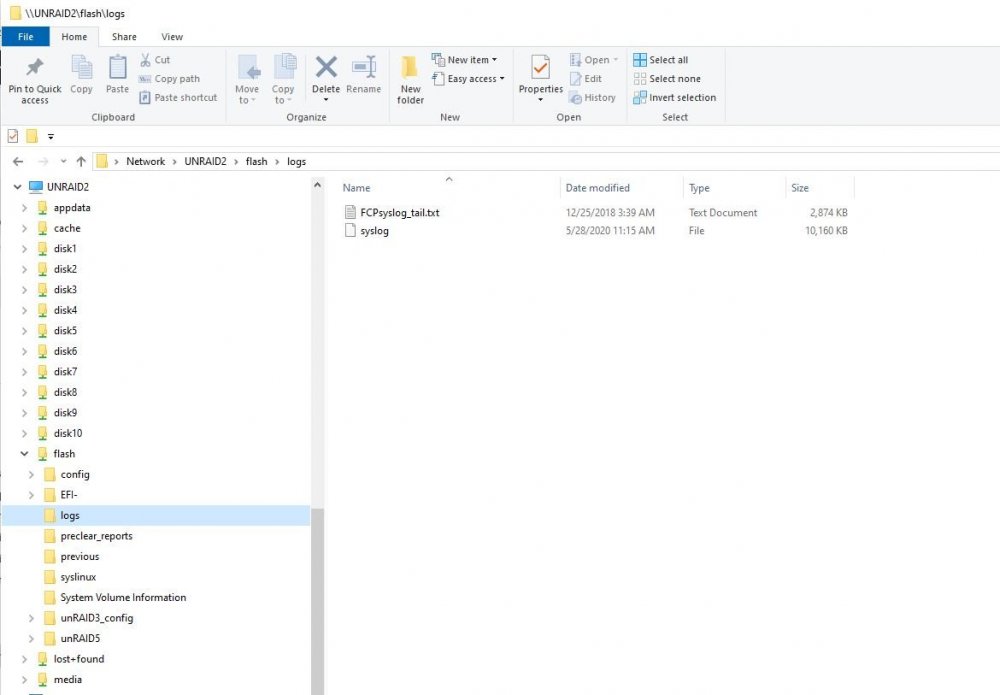The height and width of the screenshot is (695, 1000).
Task: Select System Volume Information folder
Action: [x=123, y=597]
